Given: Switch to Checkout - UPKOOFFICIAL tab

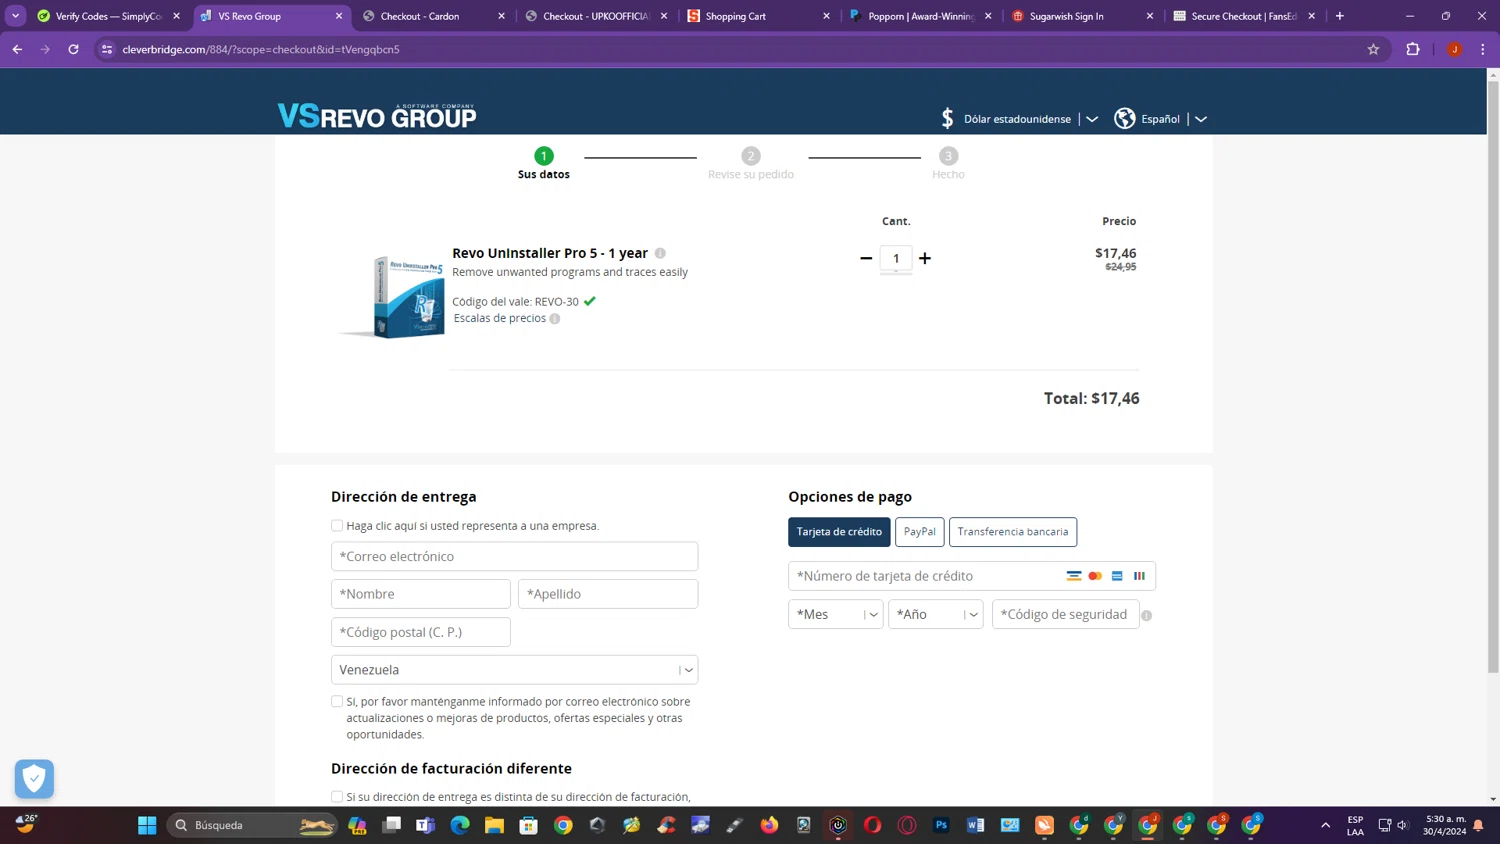Looking at the screenshot, I should click(x=595, y=16).
